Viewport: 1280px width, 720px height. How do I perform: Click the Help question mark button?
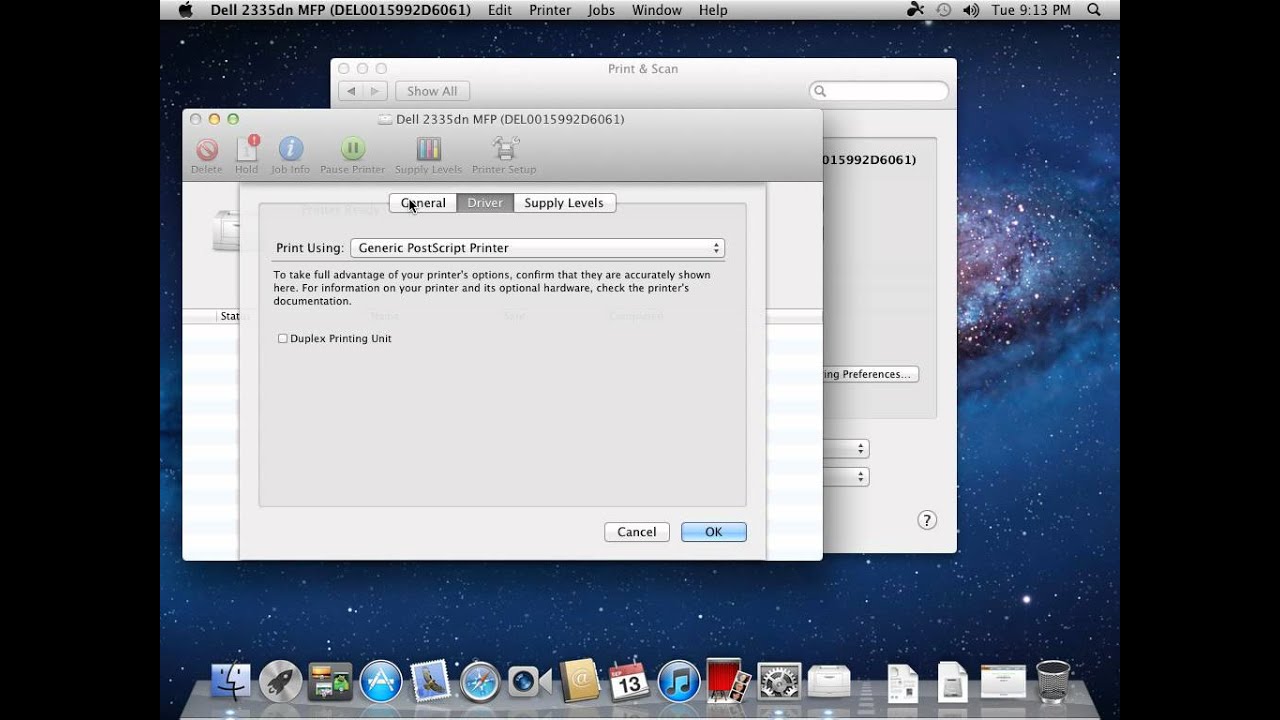coord(927,520)
